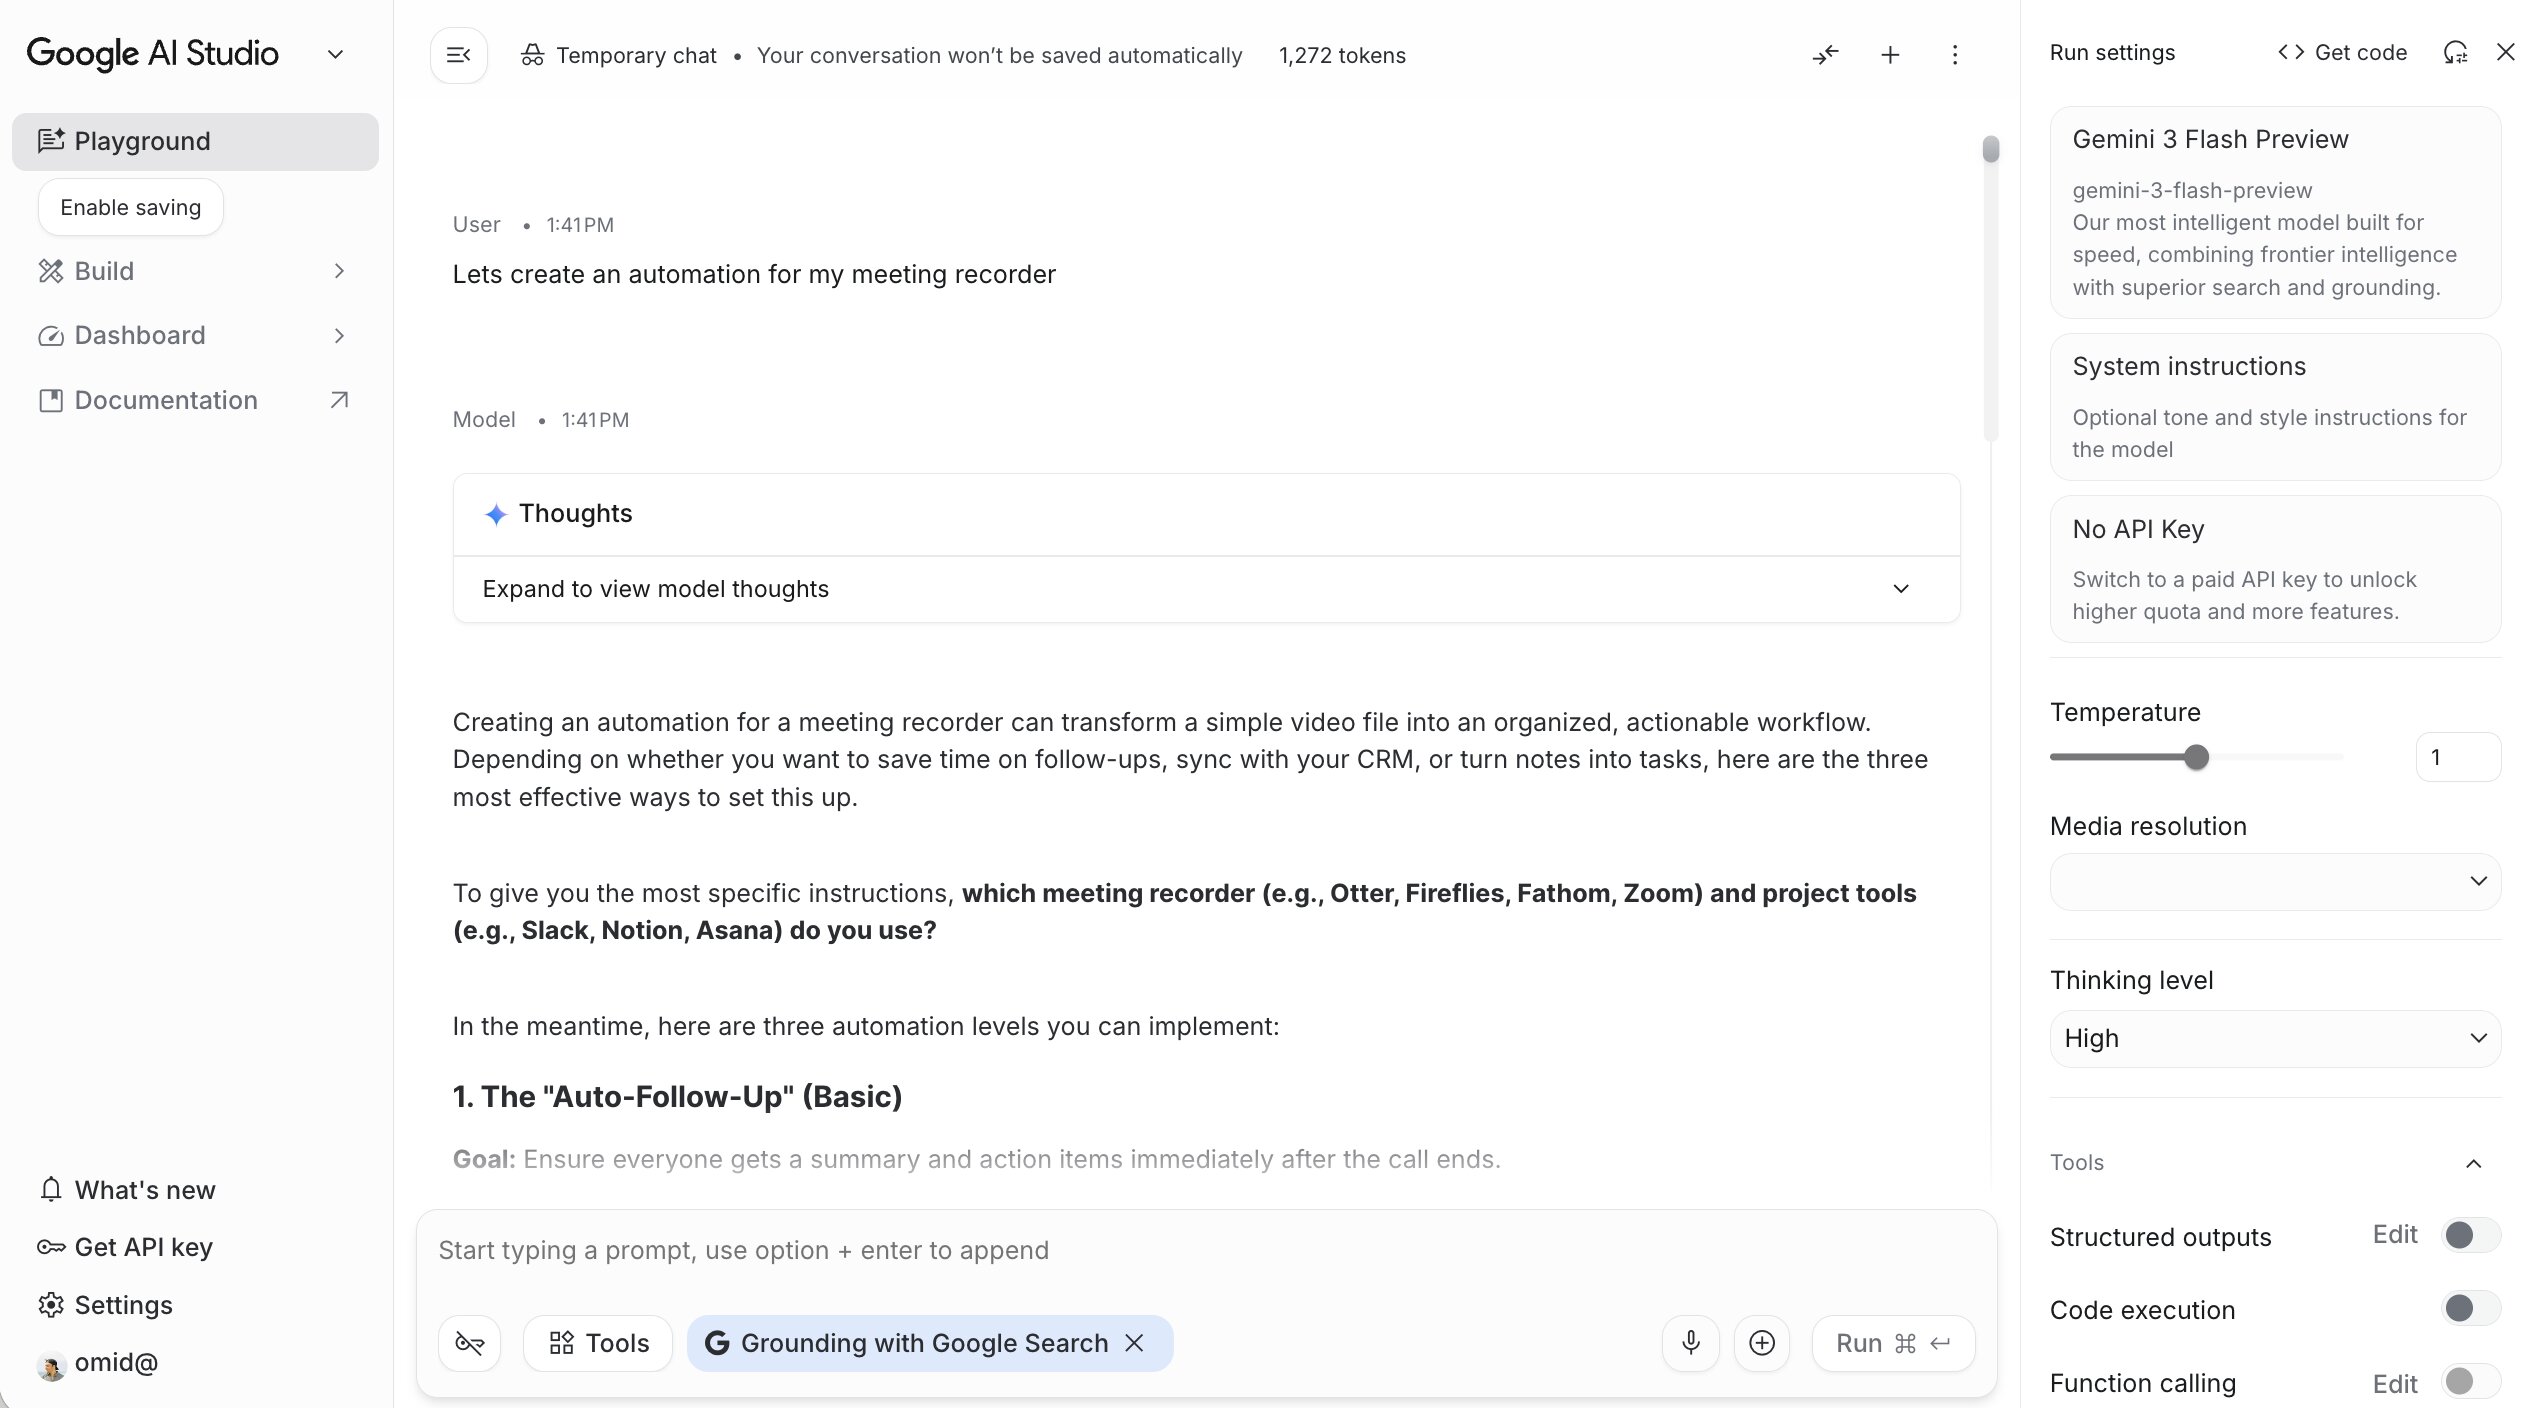Select the crossed-out pen icon in the prompt bar
Image resolution: width=2534 pixels, height=1408 pixels.
click(x=468, y=1343)
